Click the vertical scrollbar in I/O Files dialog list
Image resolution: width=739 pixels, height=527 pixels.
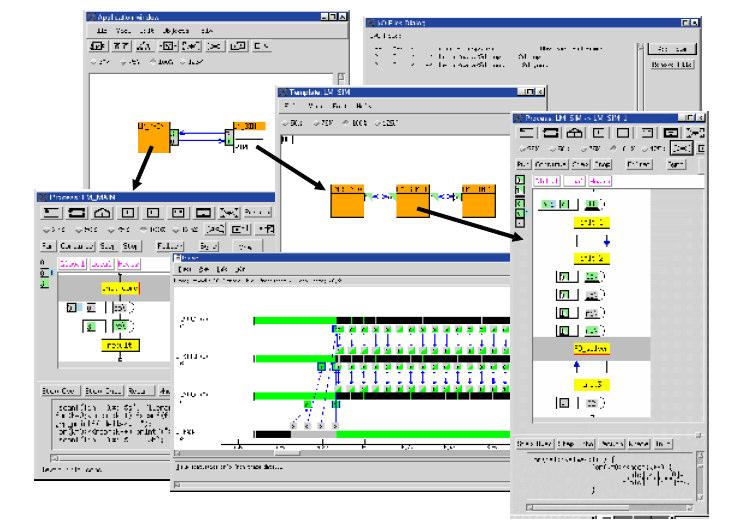click(x=640, y=78)
